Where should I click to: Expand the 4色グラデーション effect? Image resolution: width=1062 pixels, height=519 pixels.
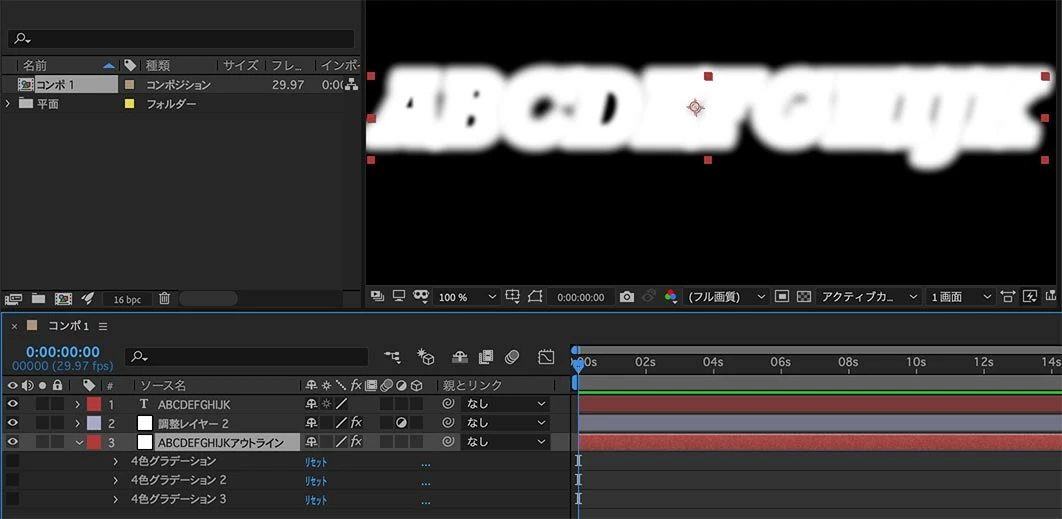point(115,461)
